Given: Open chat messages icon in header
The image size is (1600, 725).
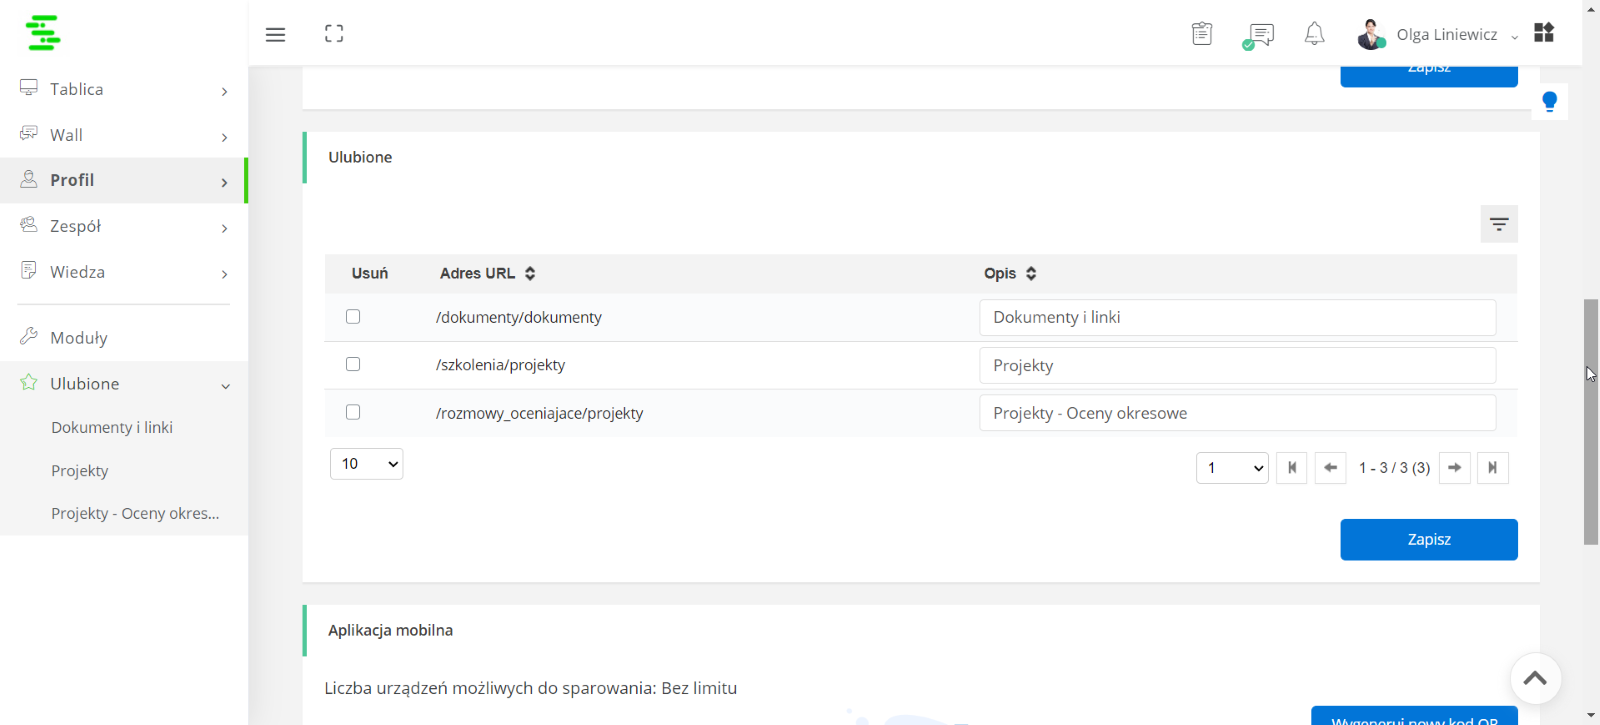Looking at the screenshot, I should pos(1258,36).
